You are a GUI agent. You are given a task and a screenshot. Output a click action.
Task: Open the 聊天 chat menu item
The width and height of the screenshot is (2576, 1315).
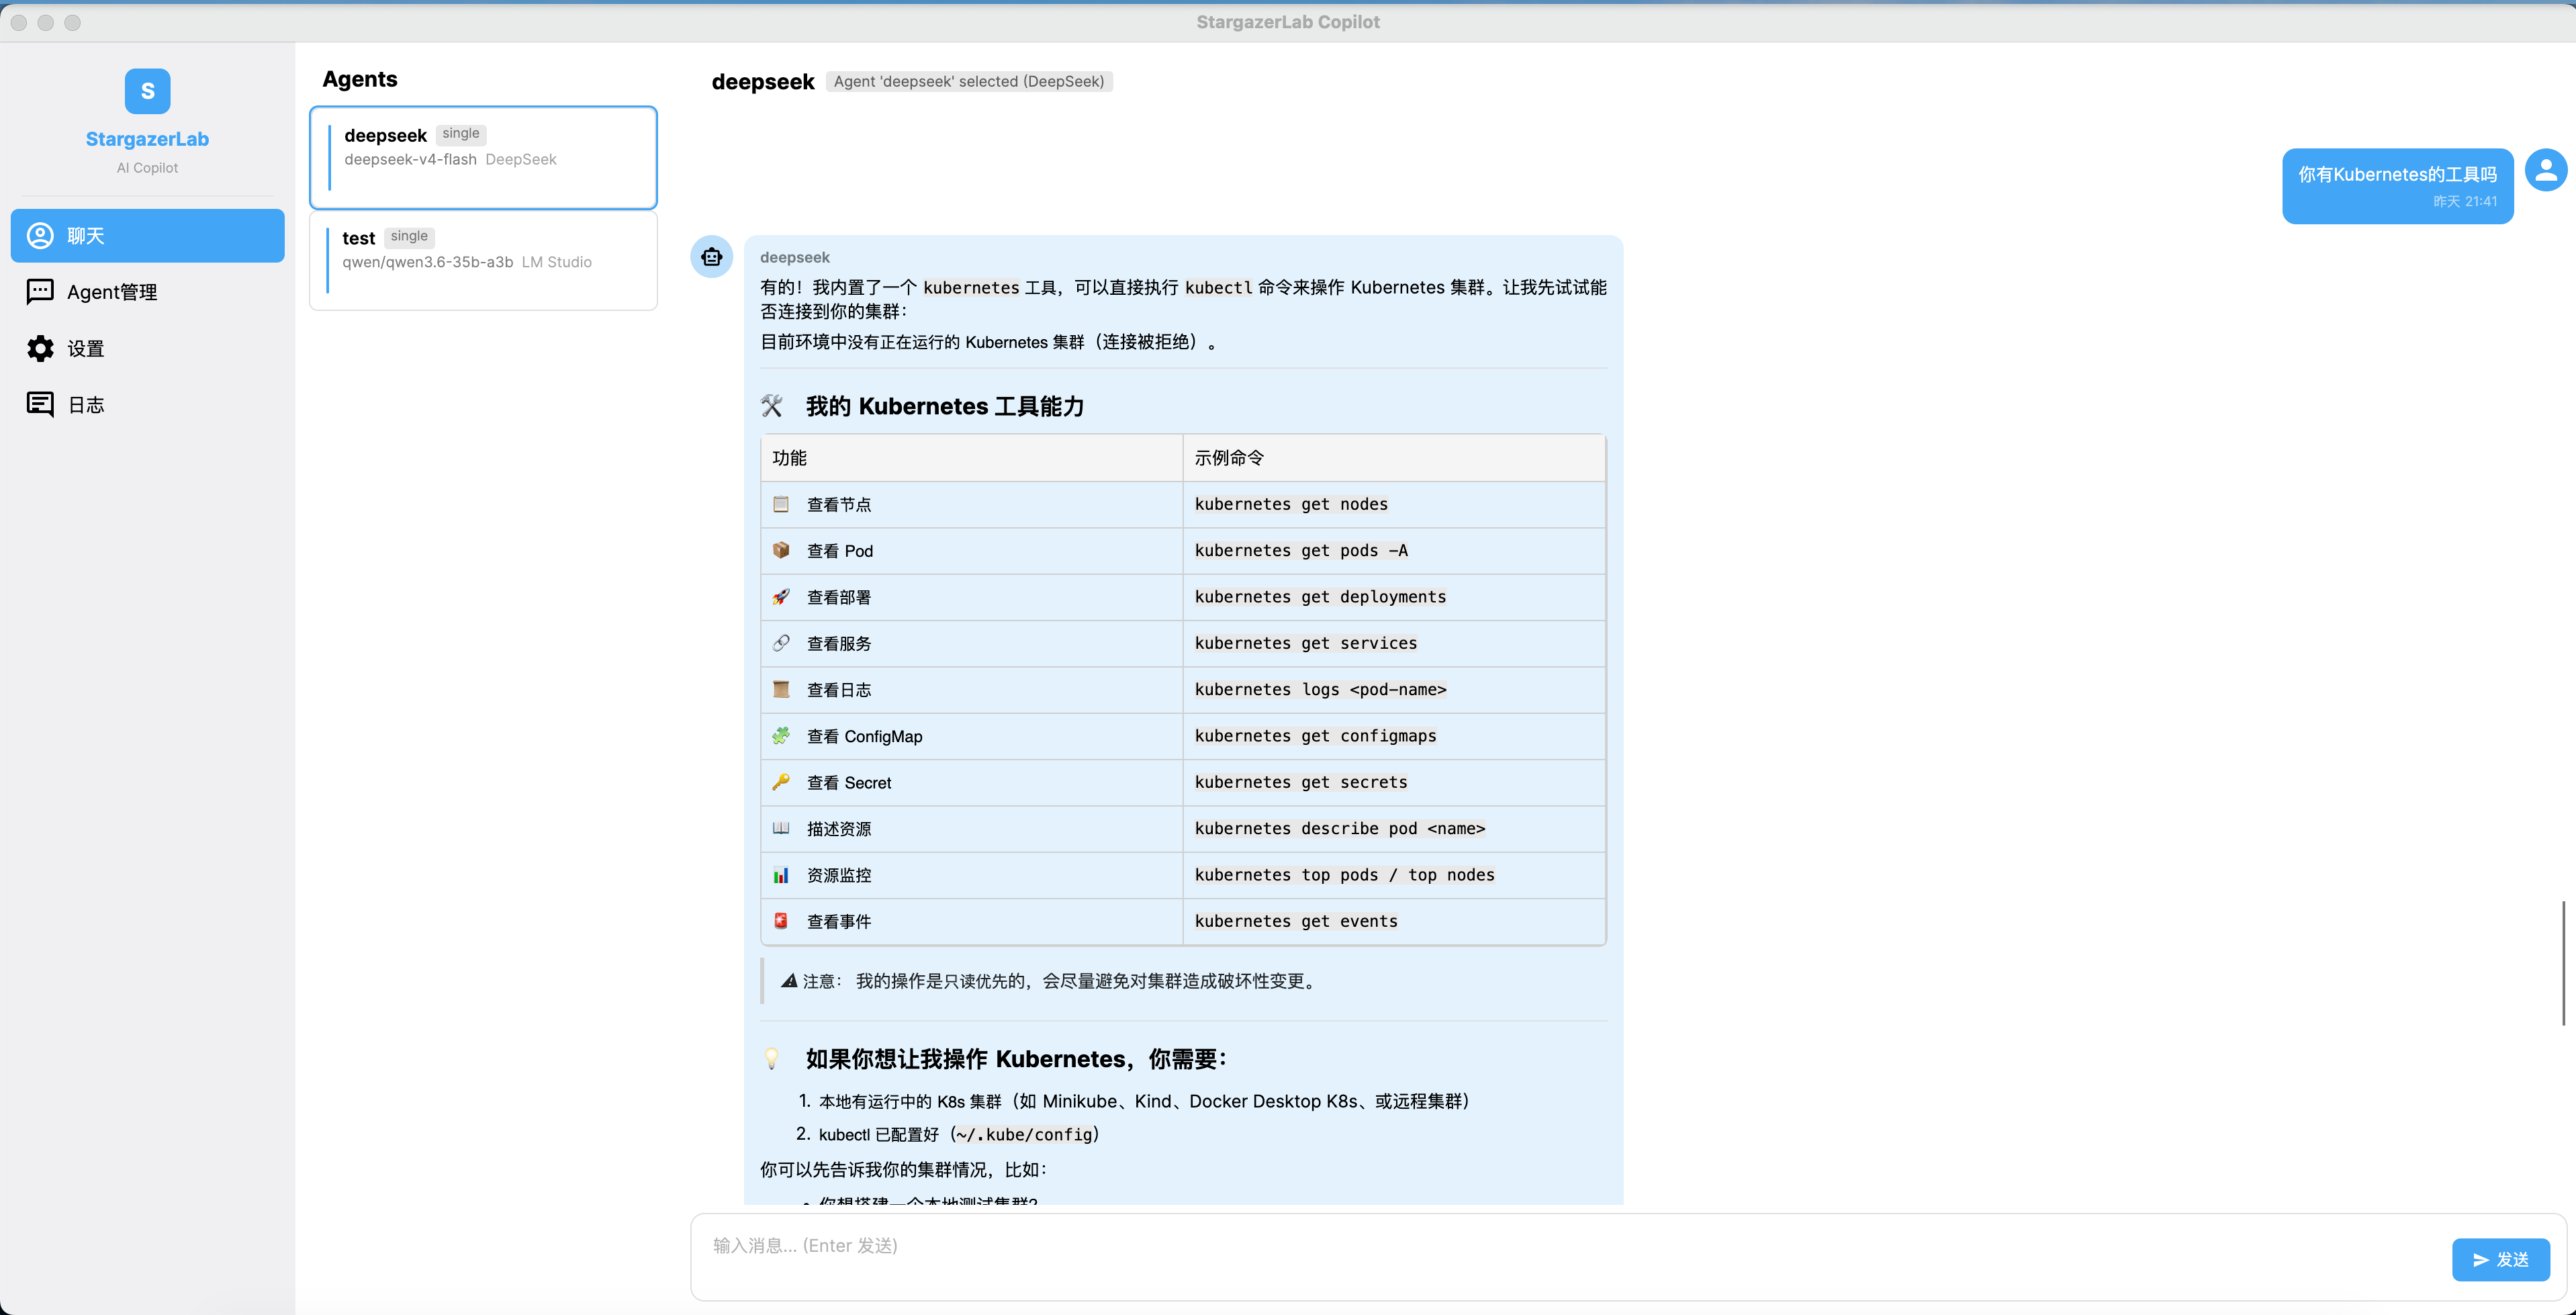coord(147,236)
